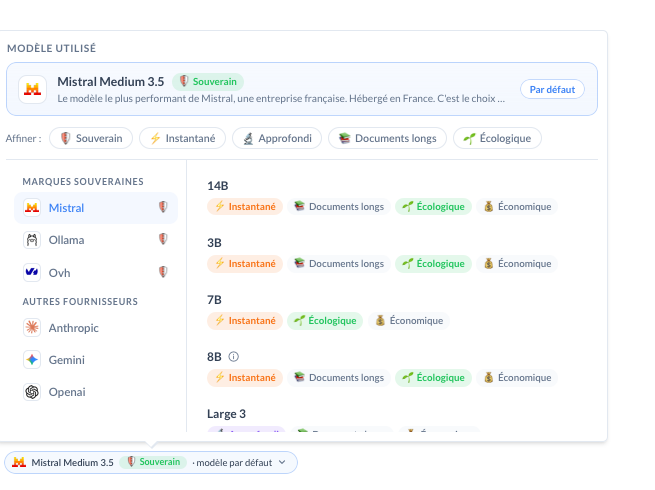Click the Économique tag under 7B
Image resolution: width=655 pixels, height=490 pixels.
(409, 320)
